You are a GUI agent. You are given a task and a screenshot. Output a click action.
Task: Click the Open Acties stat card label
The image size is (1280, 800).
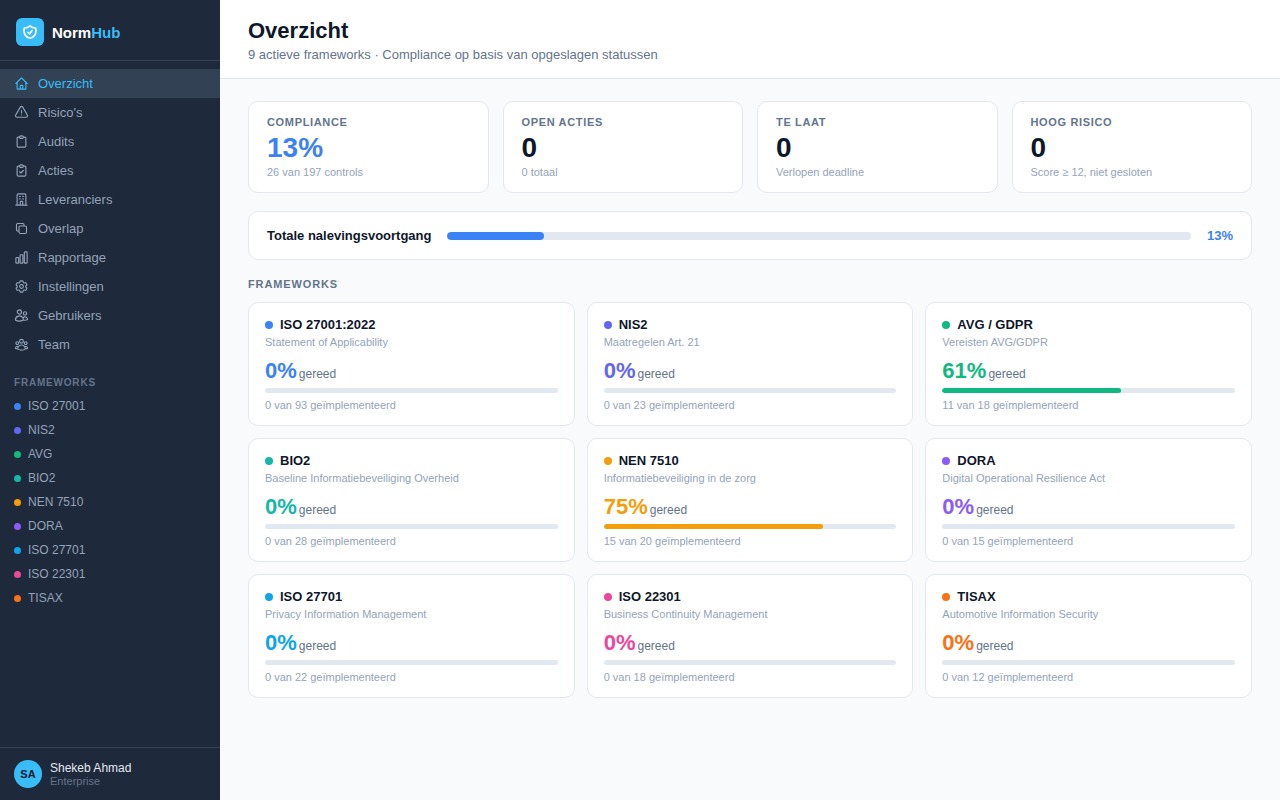click(x=562, y=122)
